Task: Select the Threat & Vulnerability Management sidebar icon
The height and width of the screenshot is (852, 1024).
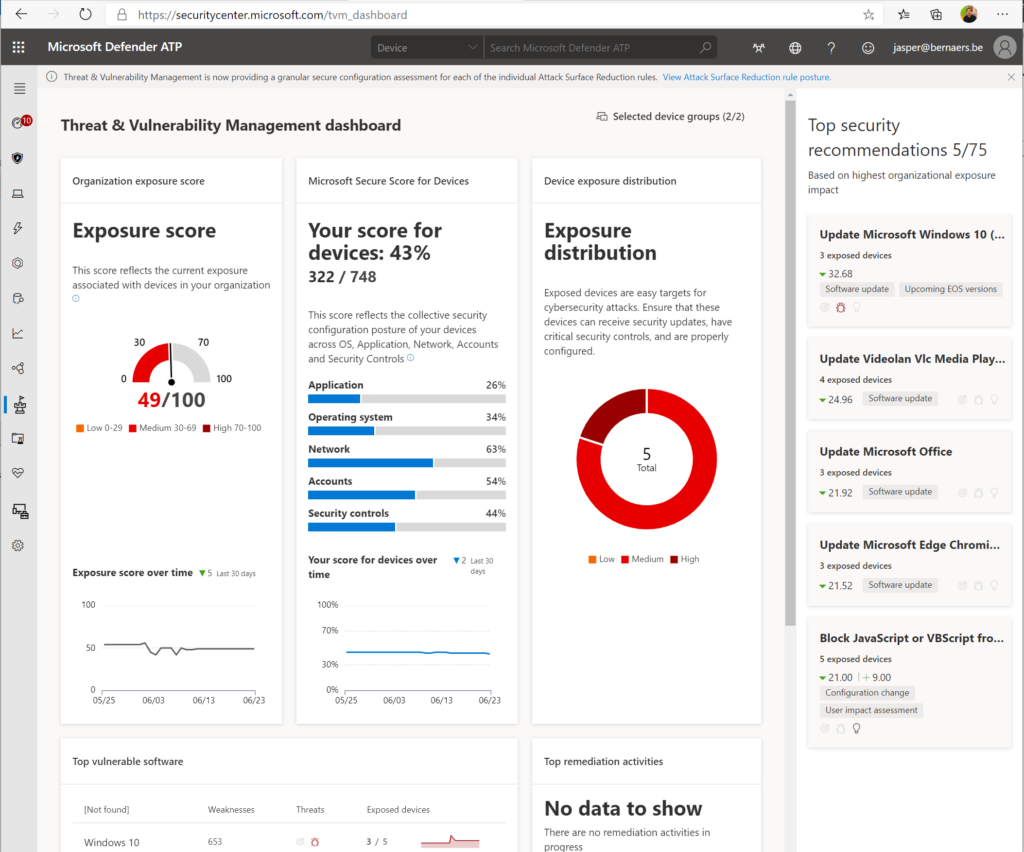Action: pos(20,405)
